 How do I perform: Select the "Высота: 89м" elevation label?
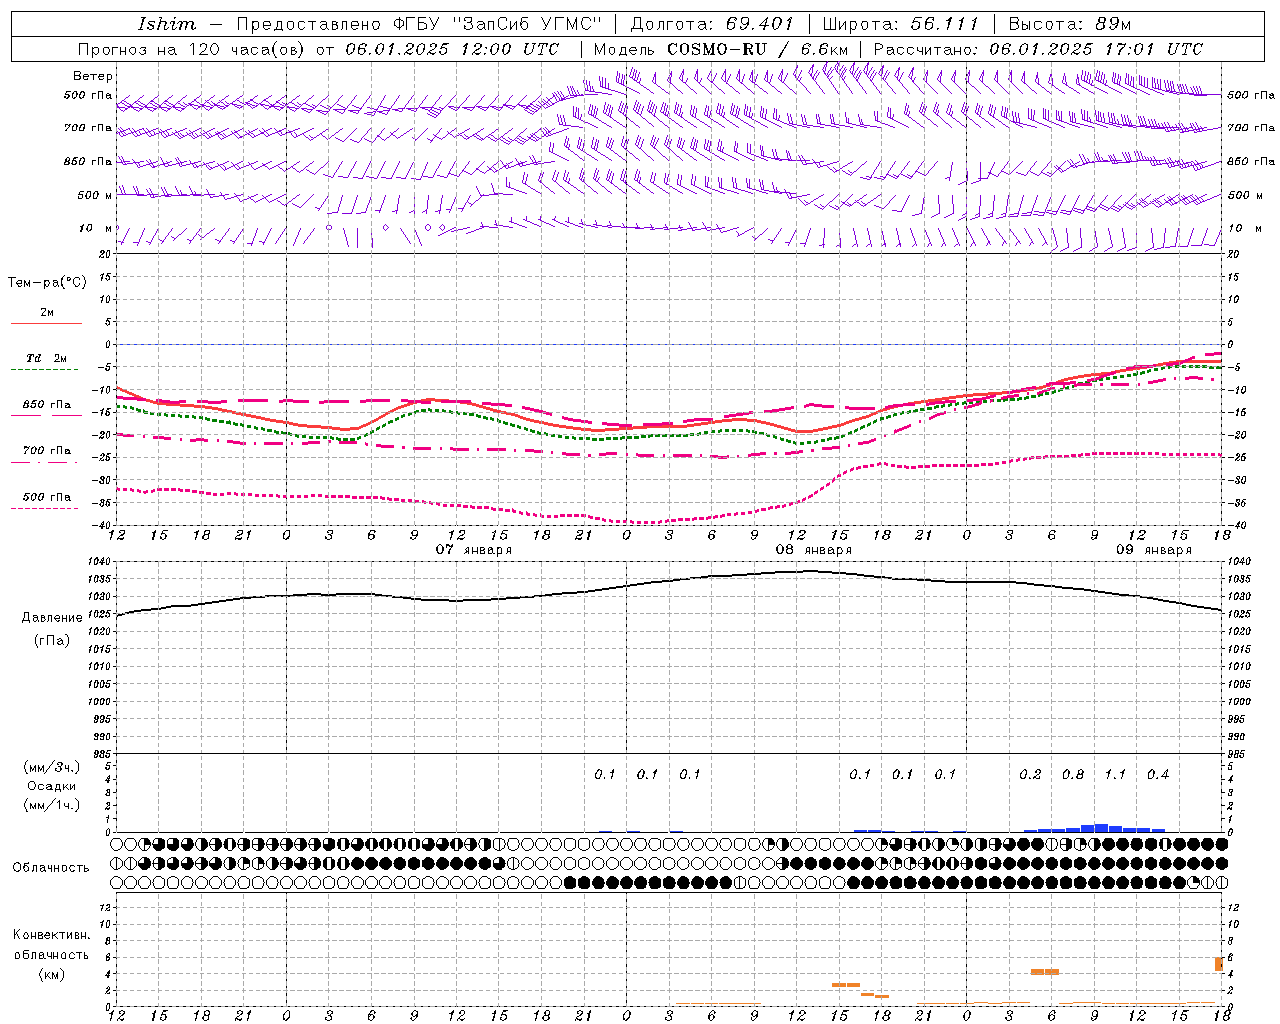coord(1069,24)
